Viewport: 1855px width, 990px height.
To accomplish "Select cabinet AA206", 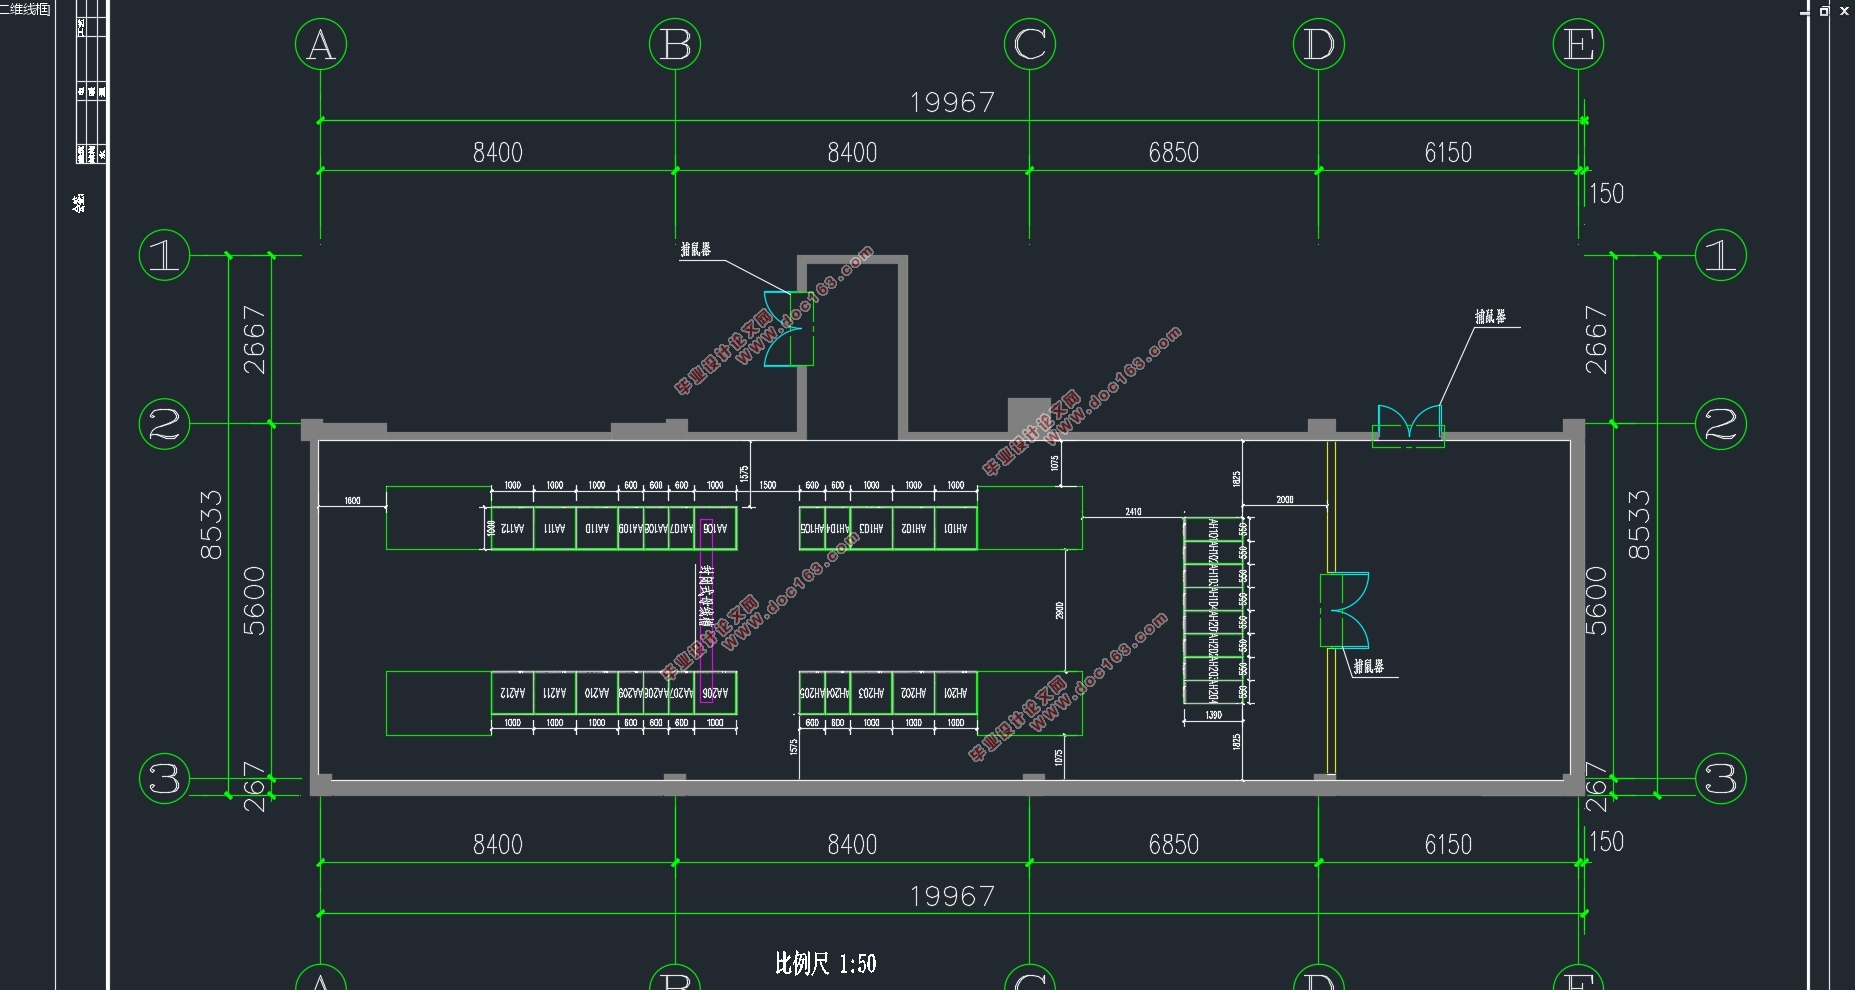I will (x=715, y=693).
